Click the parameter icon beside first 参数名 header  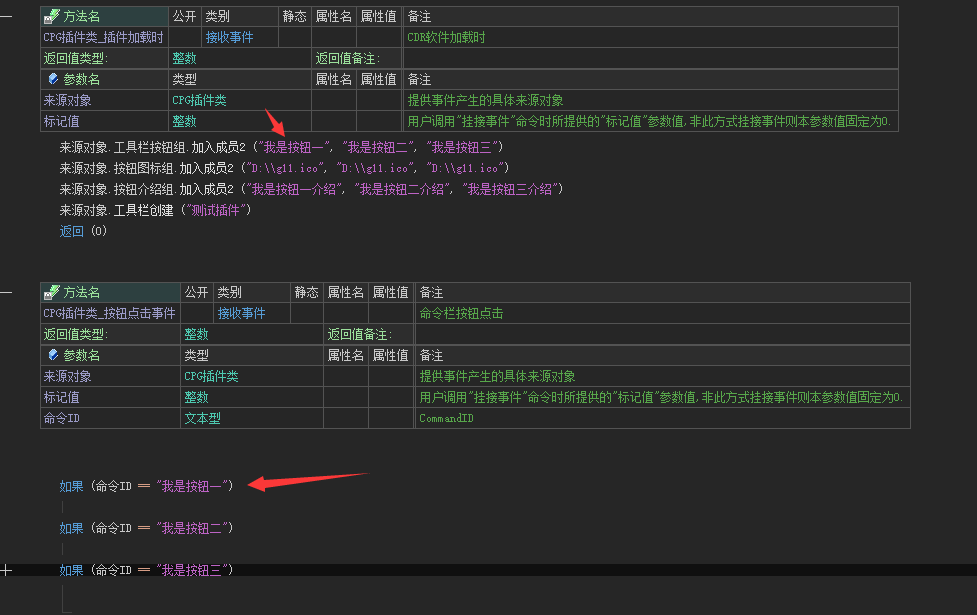coord(53,79)
